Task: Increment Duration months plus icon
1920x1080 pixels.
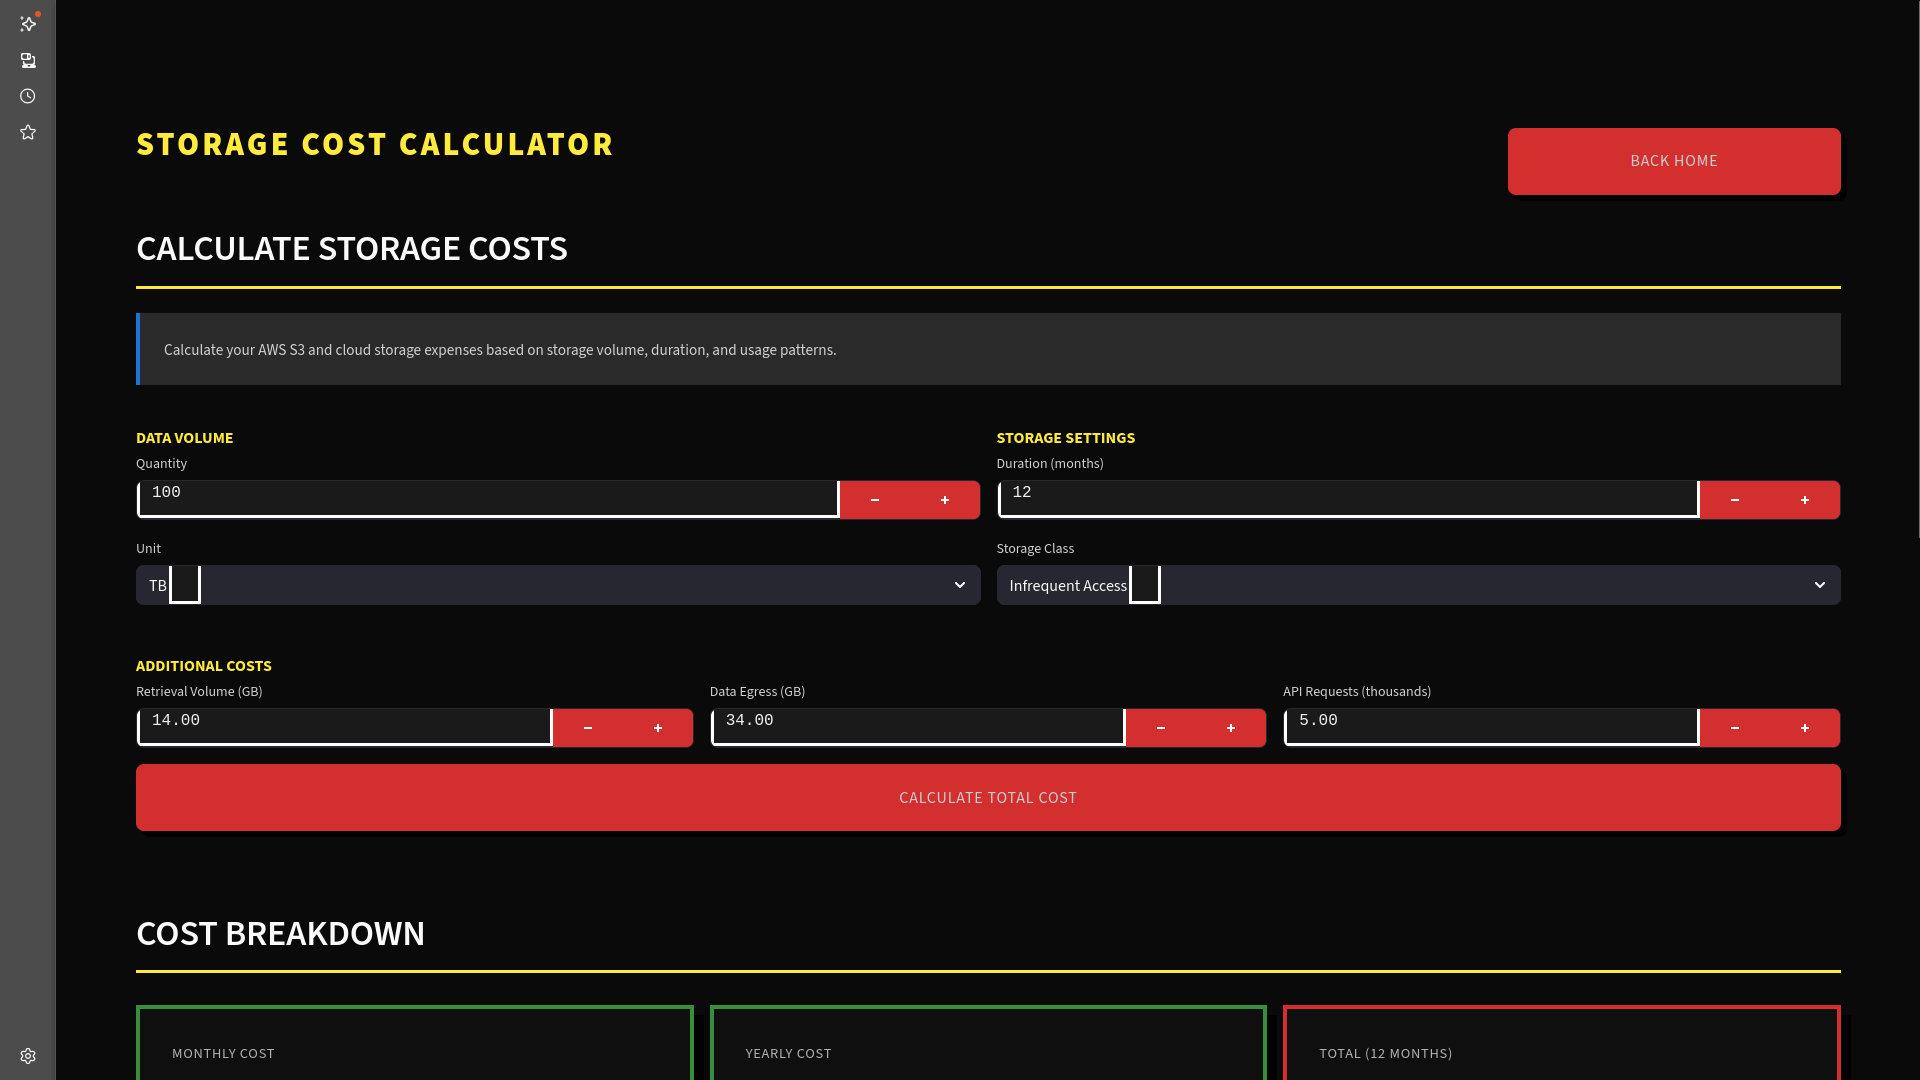Action: coord(1804,500)
